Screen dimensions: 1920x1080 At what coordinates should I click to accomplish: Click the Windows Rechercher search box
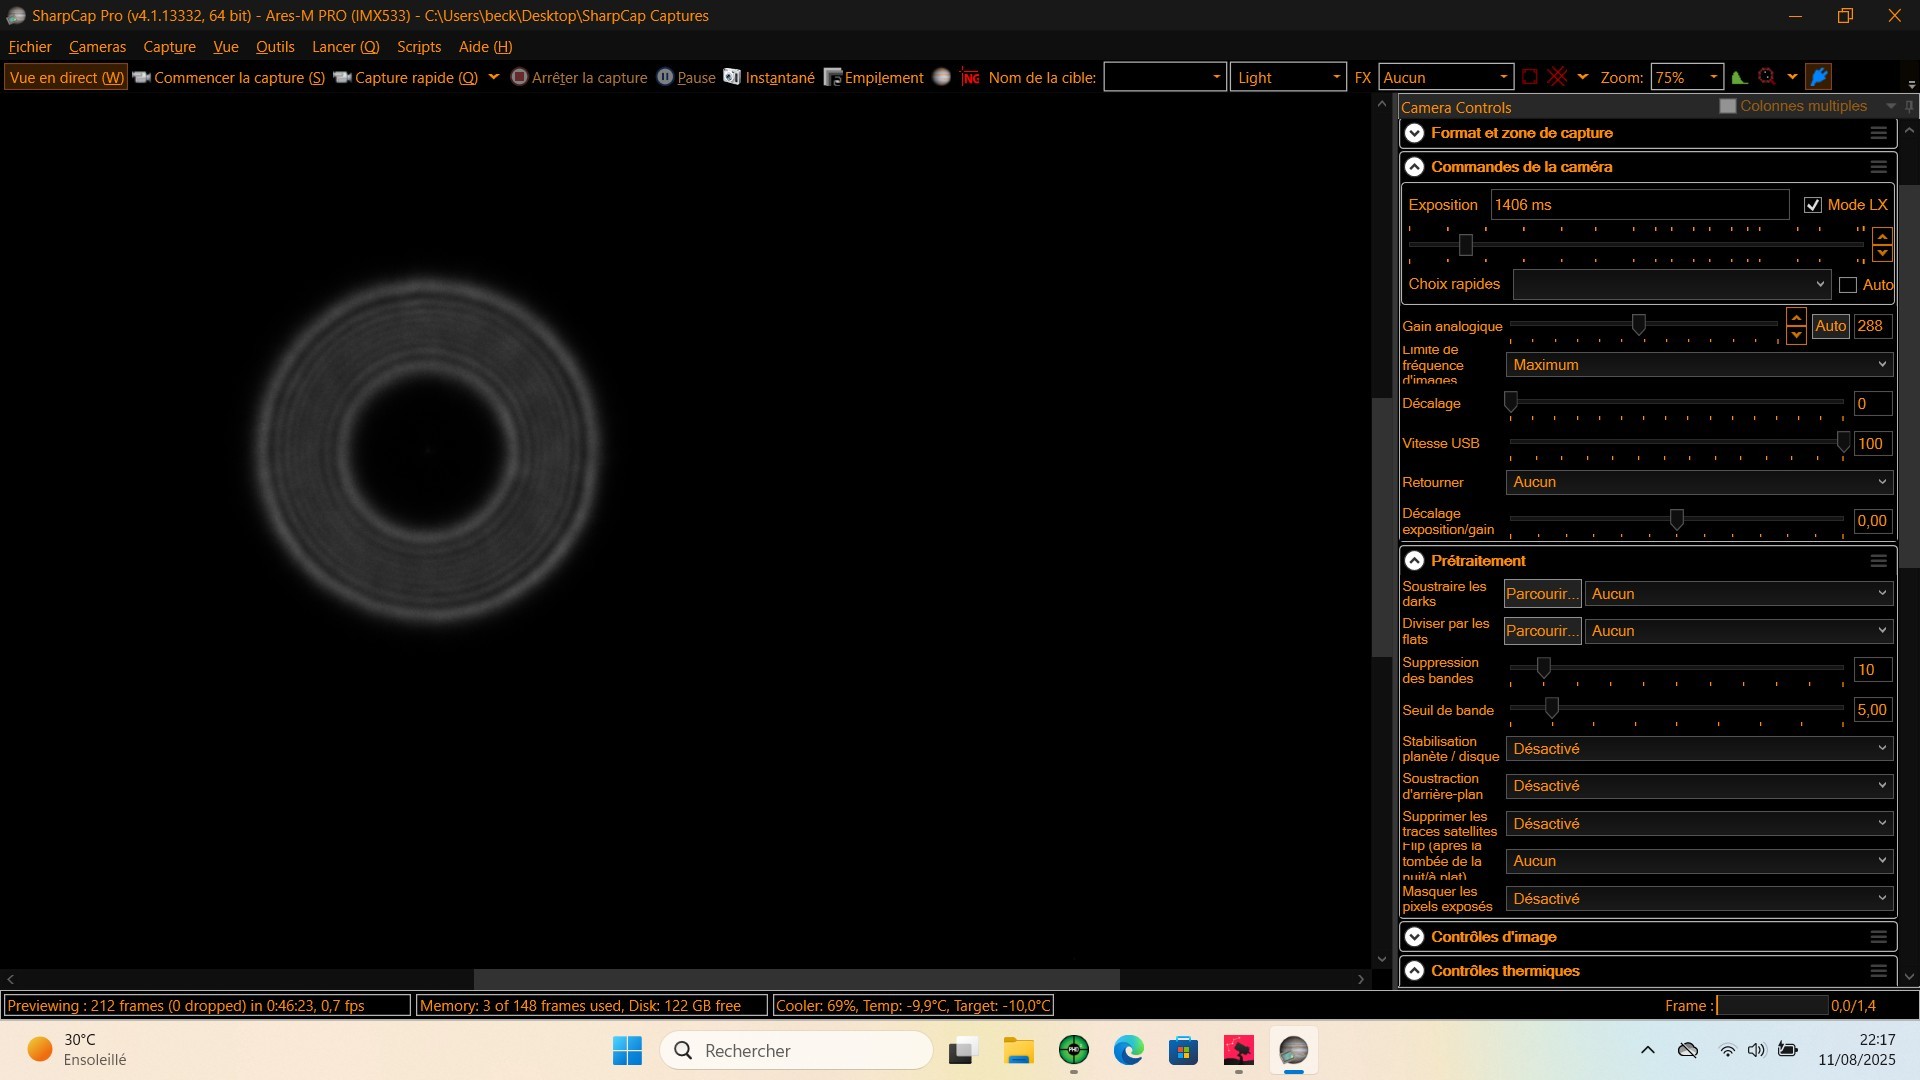pos(796,1051)
